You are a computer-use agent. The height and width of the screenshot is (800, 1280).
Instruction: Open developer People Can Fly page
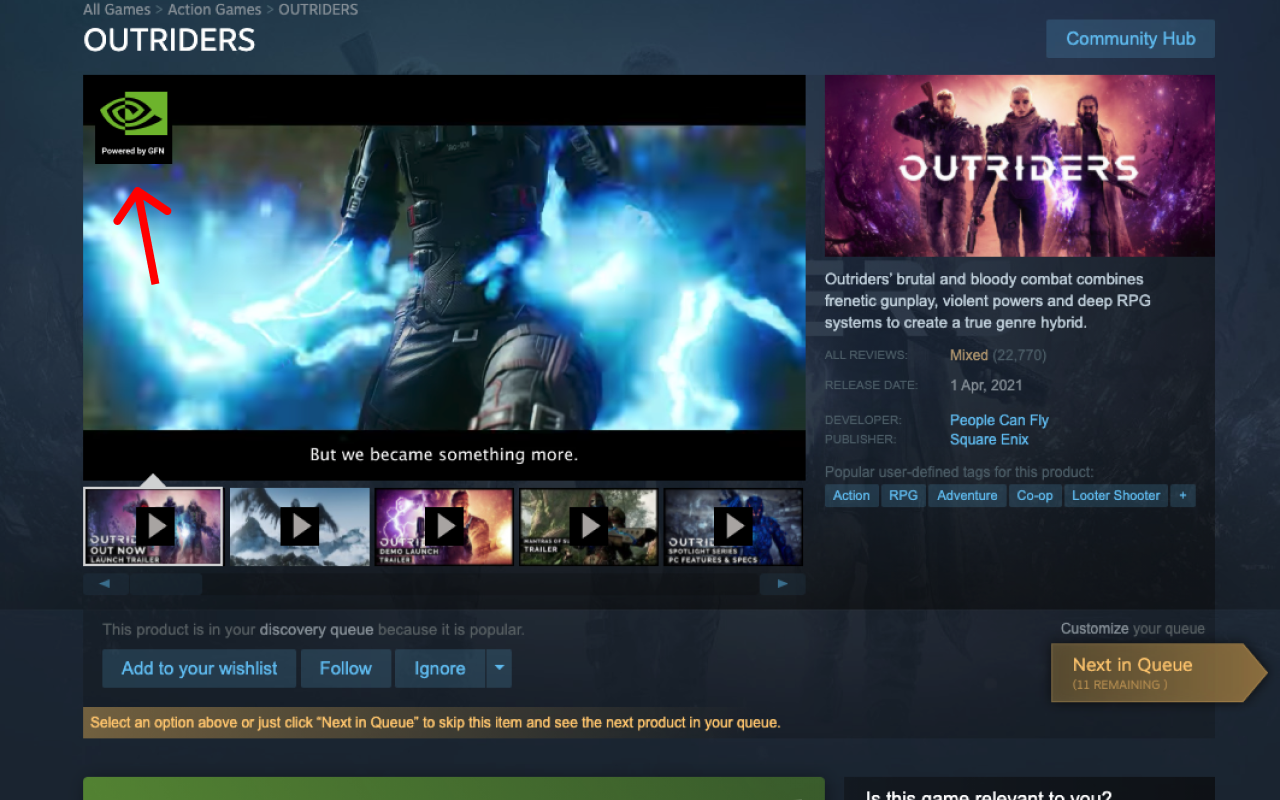(x=999, y=420)
